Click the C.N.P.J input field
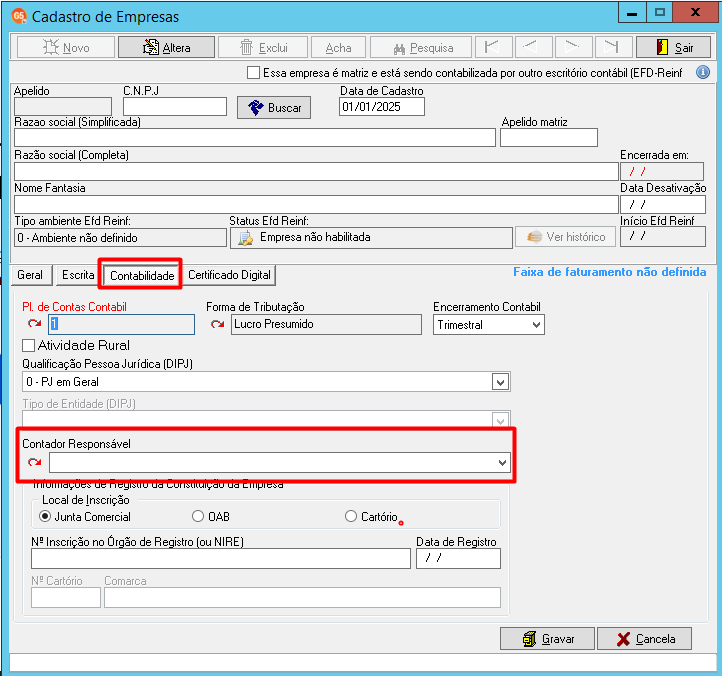The width and height of the screenshot is (722, 676). tap(175, 106)
